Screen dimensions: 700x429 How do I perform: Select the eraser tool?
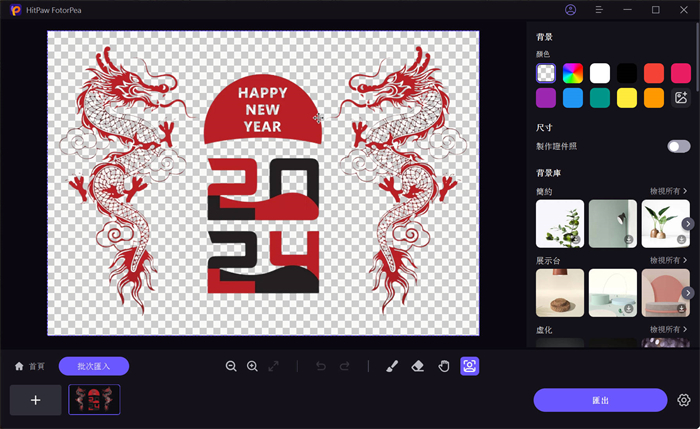[417, 367]
